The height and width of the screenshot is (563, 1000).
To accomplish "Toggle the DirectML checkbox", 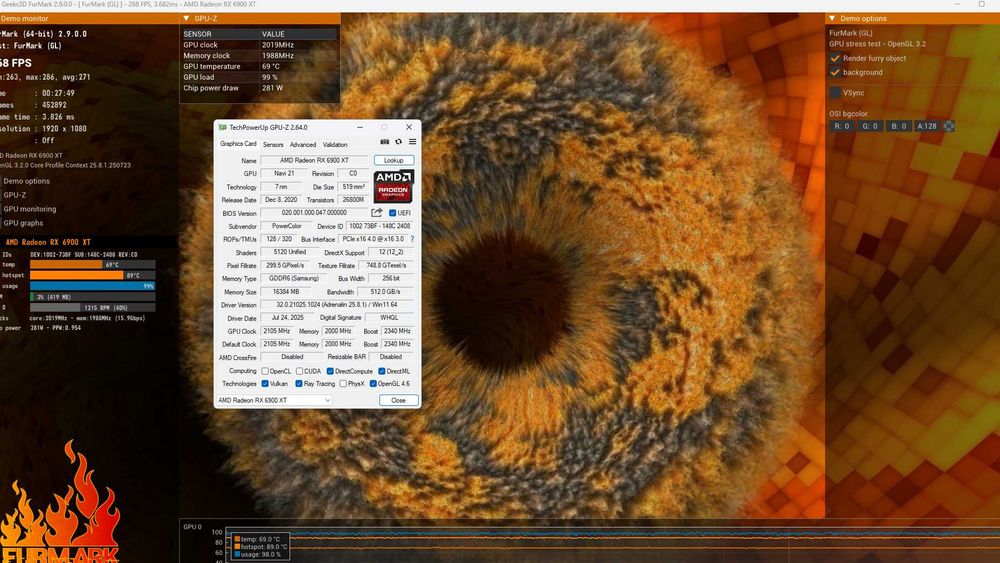I will point(381,371).
